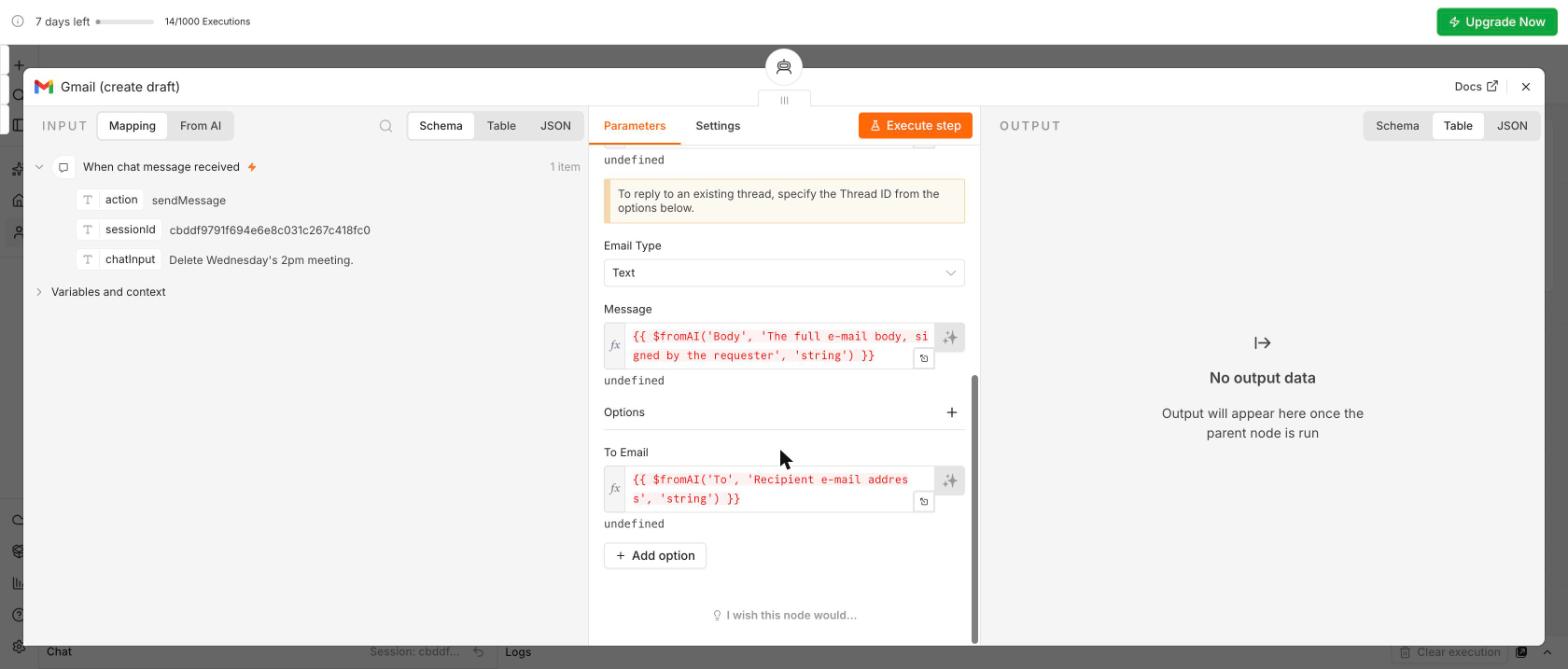Switch output view to Schema
The height and width of the screenshot is (669, 1568).
pyautogui.click(x=1397, y=126)
